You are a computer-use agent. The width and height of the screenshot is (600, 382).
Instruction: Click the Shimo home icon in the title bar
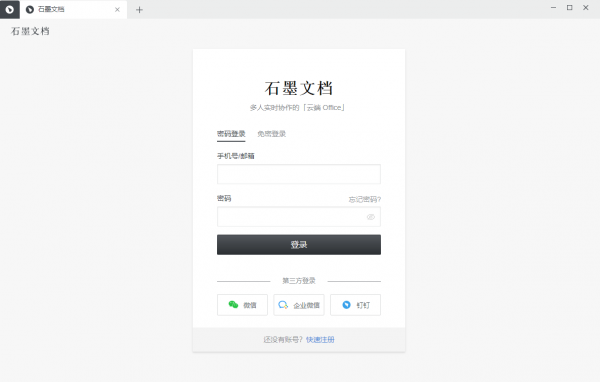coord(10,10)
